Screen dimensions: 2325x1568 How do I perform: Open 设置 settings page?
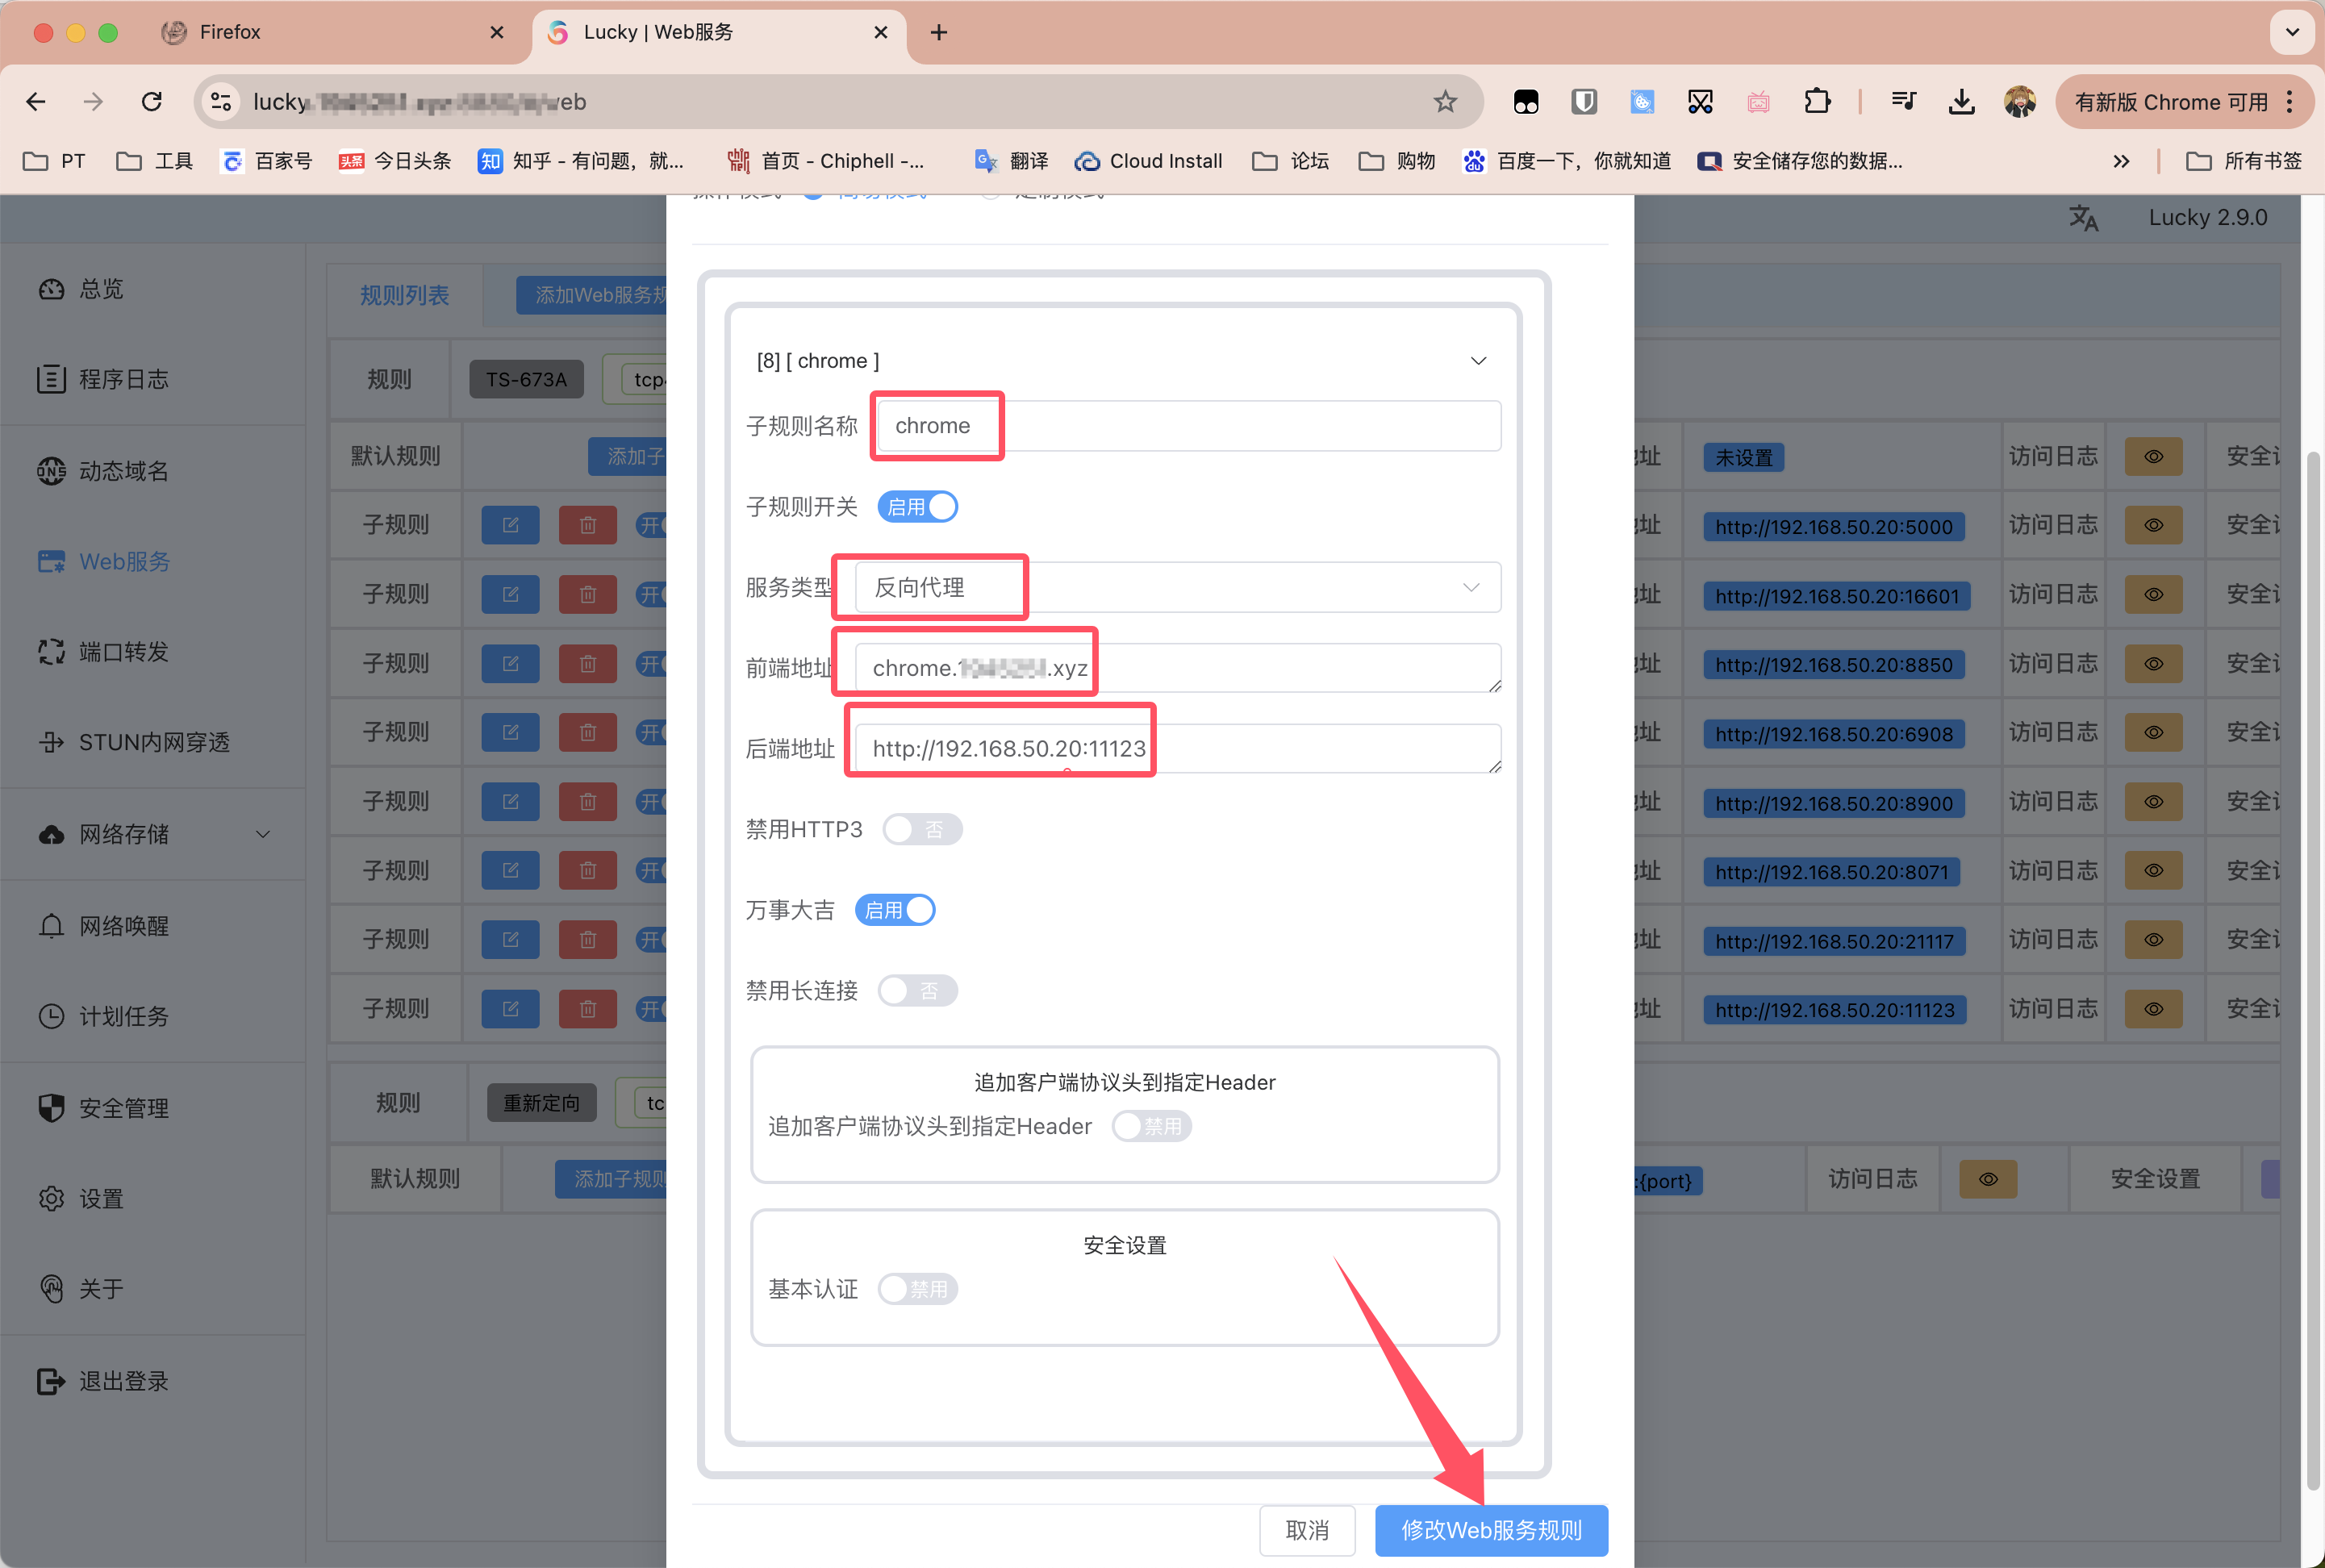[82, 1198]
